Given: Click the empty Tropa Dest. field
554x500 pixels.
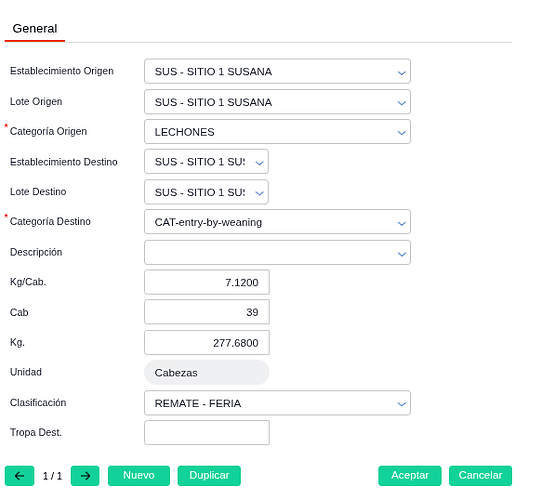Looking at the screenshot, I should 207,433.
